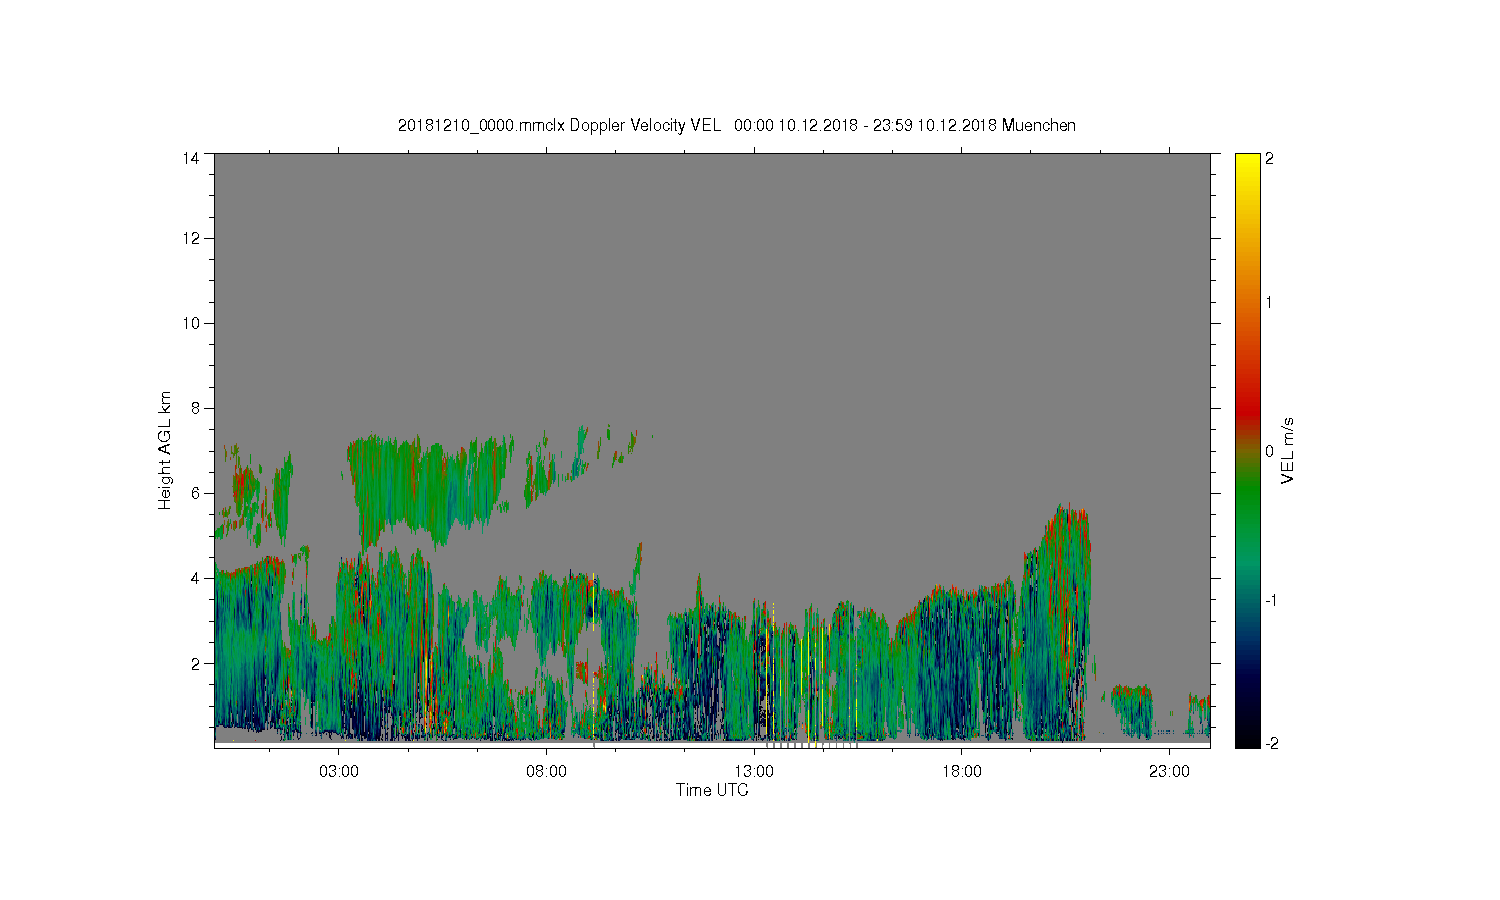Click the 'VEL m/s' colorbar label
The height and width of the screenshot is (900, 1500).
(1288, 450)
